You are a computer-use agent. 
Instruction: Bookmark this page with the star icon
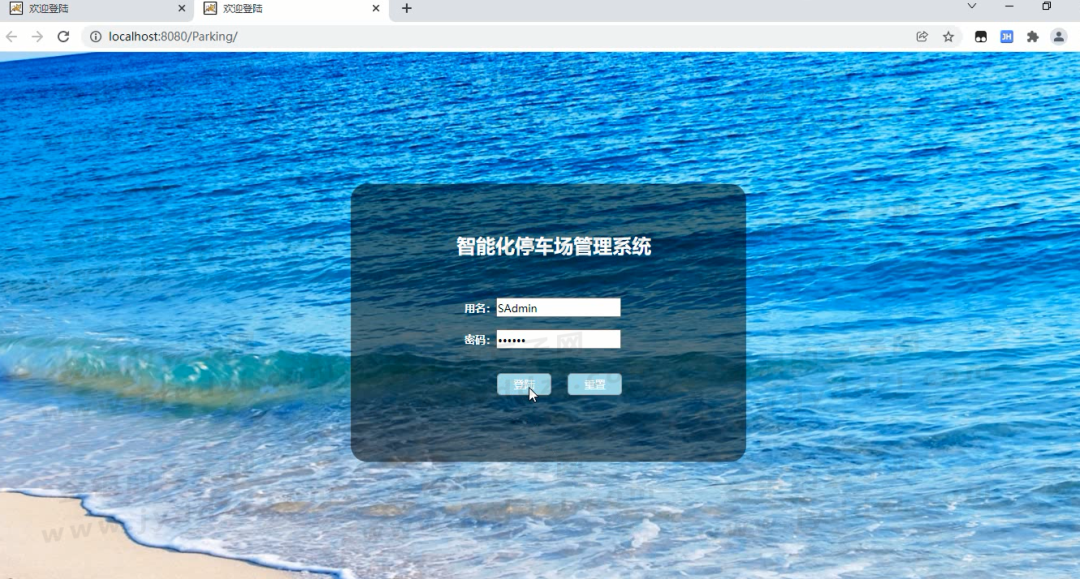point(948,36)
